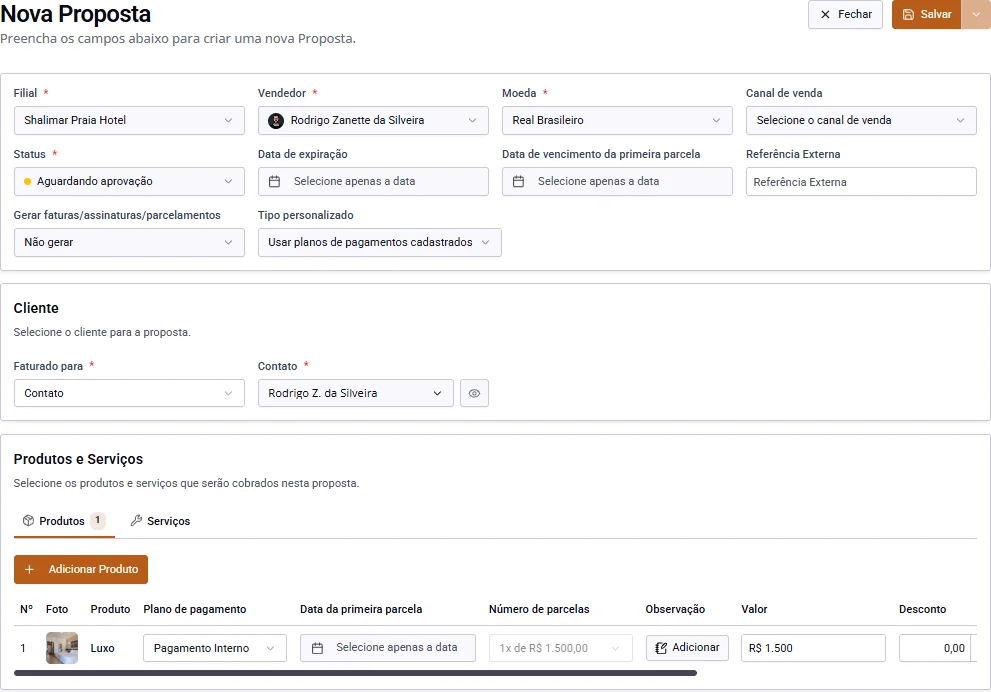Open the Faturado para dropdown

pyautogui.click(x=129, y=393)
